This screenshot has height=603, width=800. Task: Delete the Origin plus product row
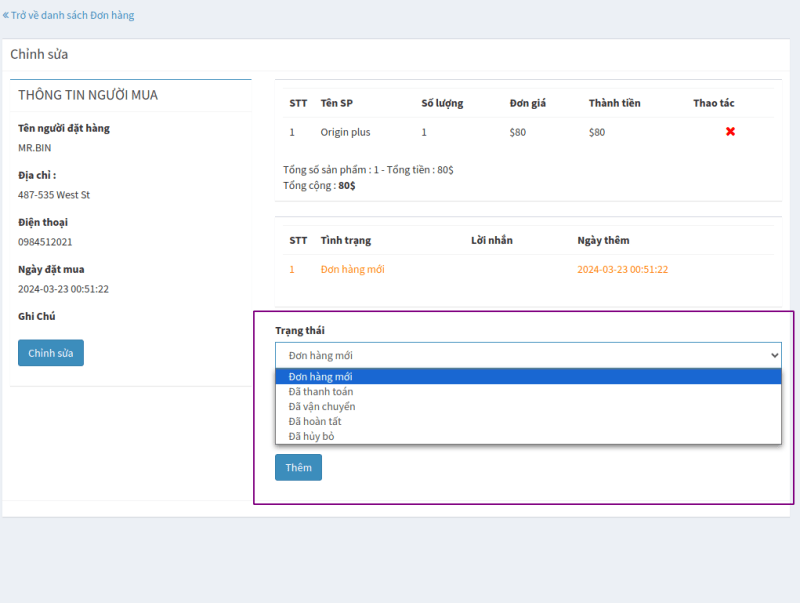click(x=730, y=132)
